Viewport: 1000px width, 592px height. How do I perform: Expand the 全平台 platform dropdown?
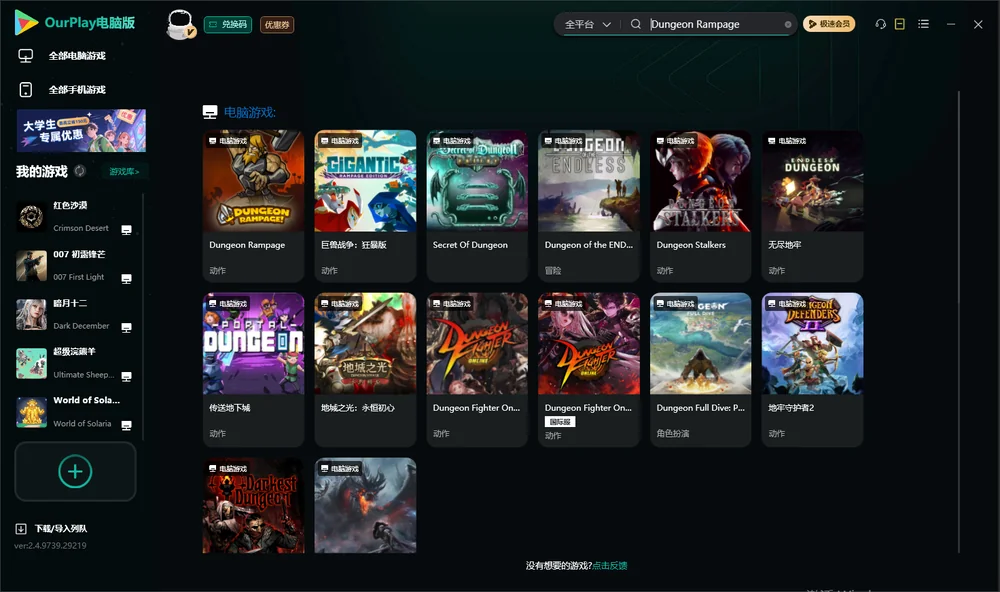point(587,24)
